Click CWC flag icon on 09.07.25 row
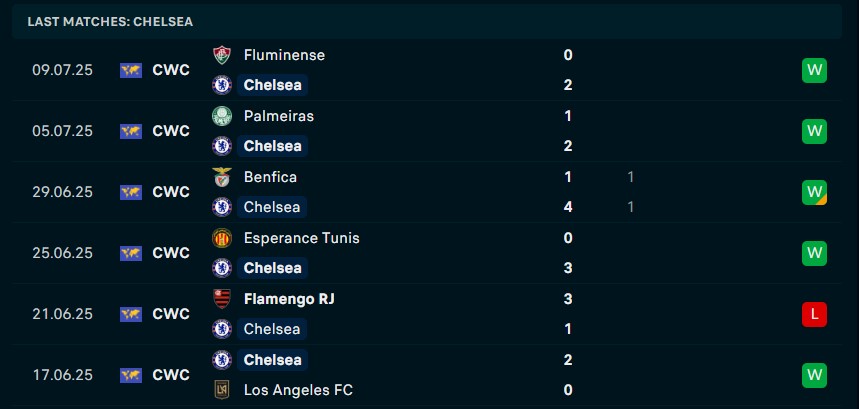This screenshot has width=859, height=409. (x=131, y=70)
